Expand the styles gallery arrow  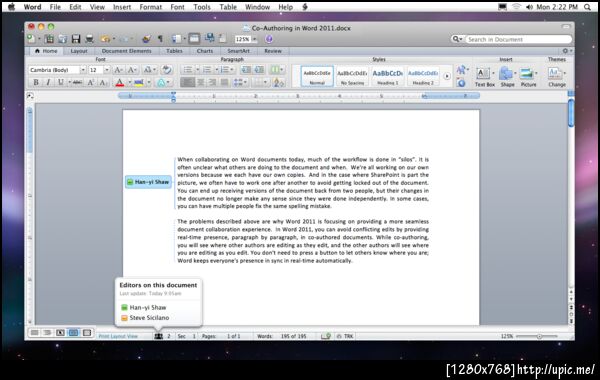click(x=447, y=76)
